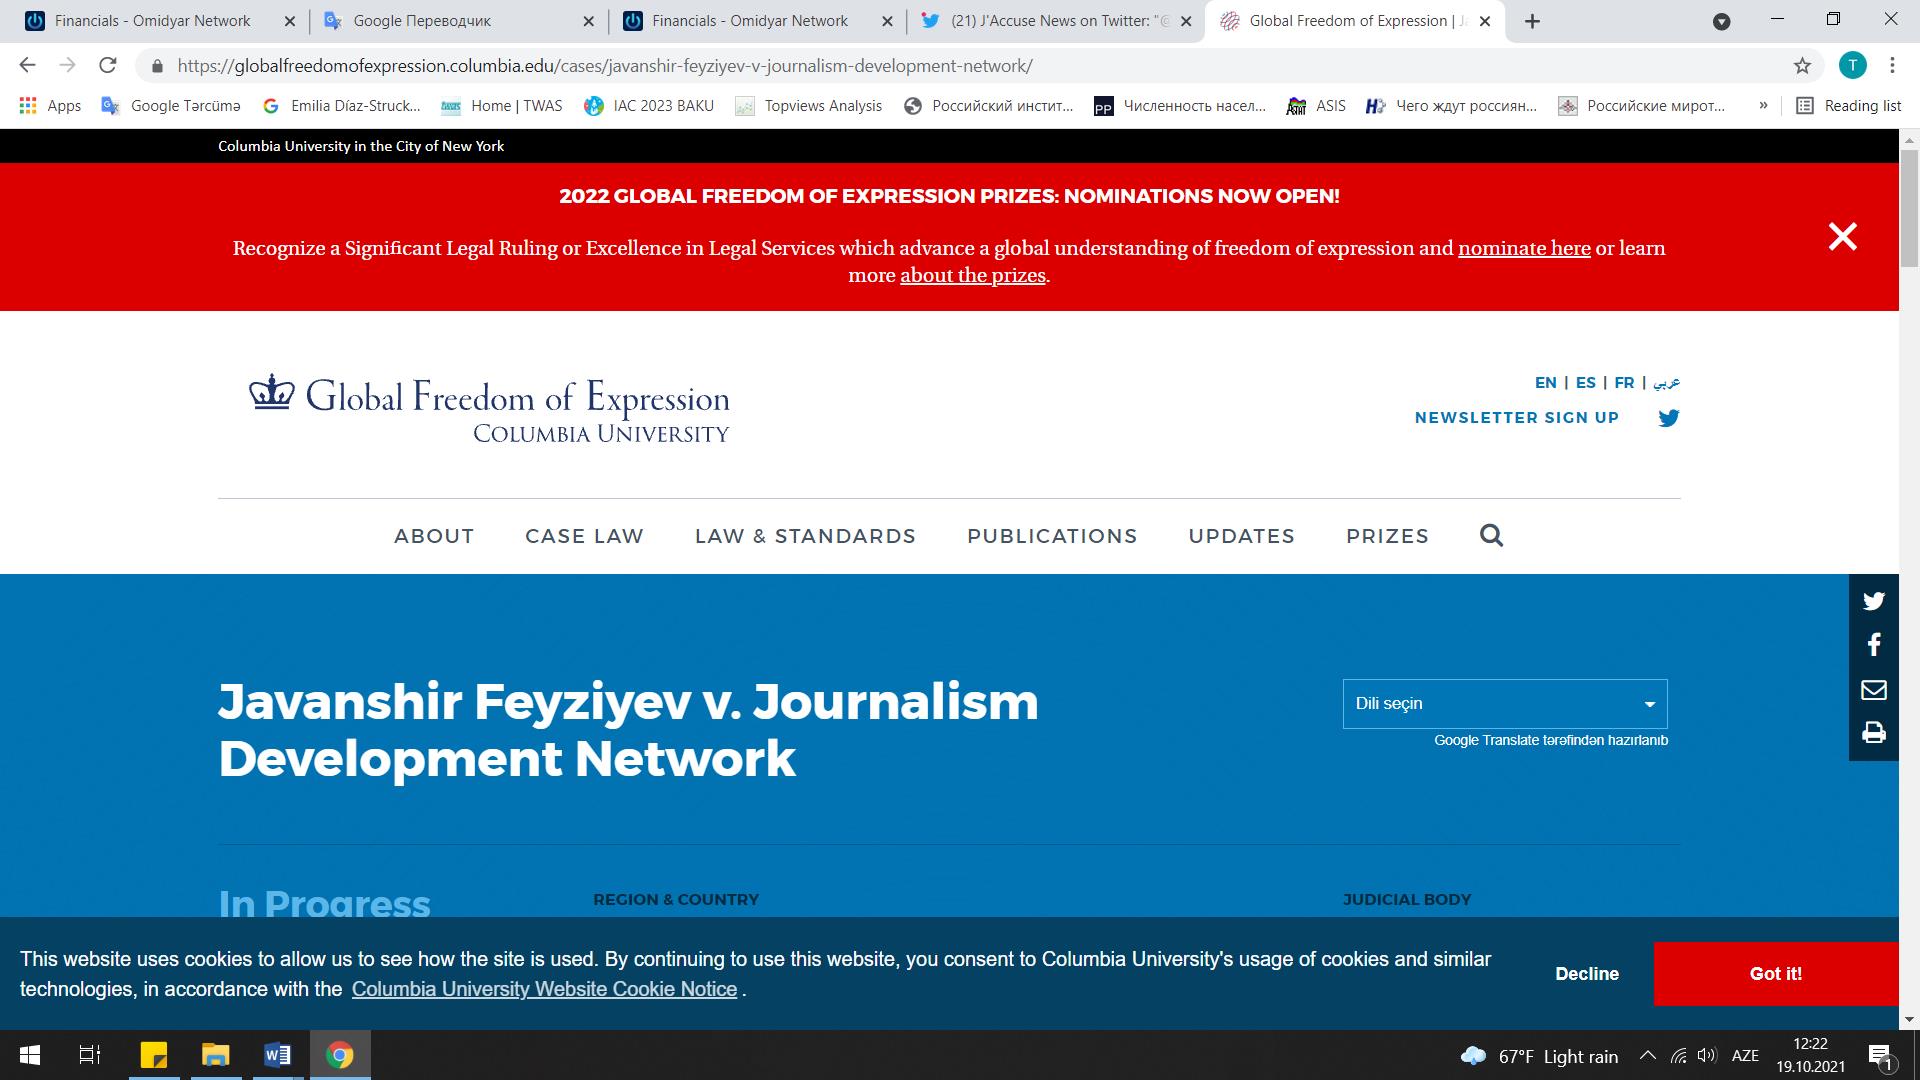Switch site language to FR

1624,382
